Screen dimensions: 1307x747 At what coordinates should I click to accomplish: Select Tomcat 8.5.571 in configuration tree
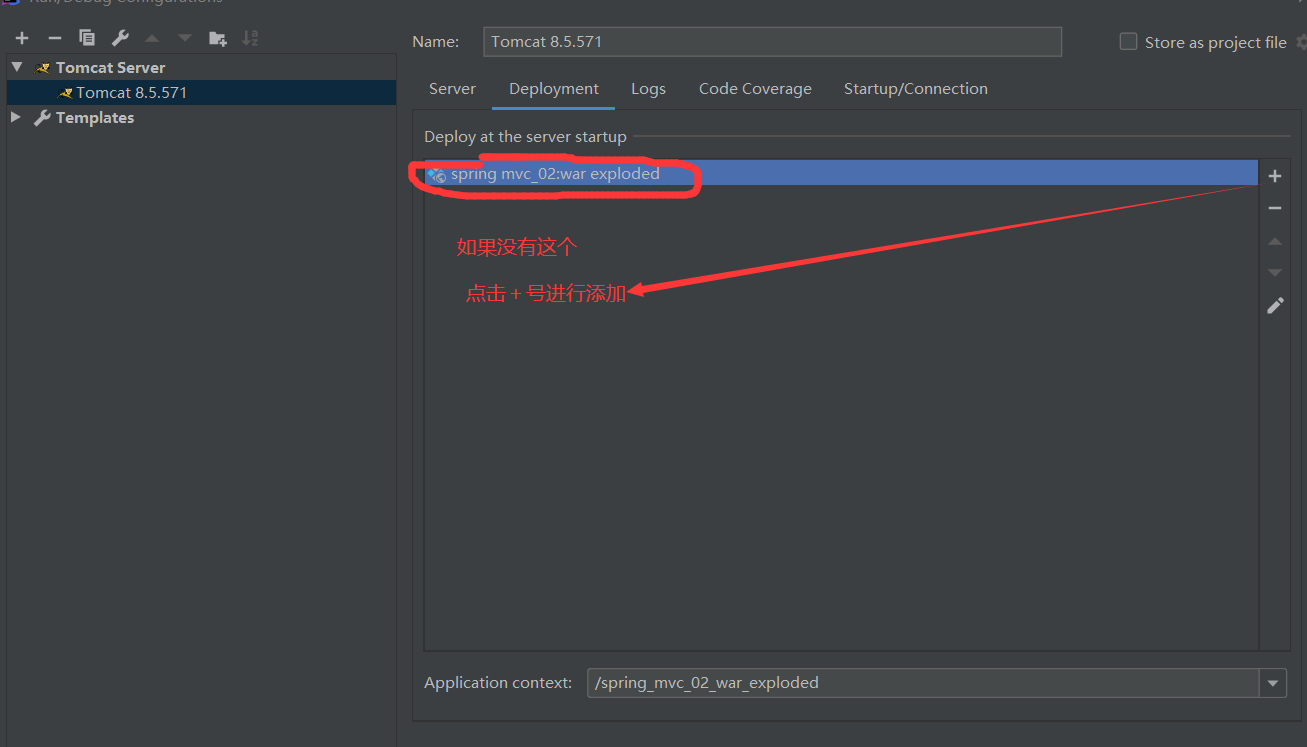[201, 92]
